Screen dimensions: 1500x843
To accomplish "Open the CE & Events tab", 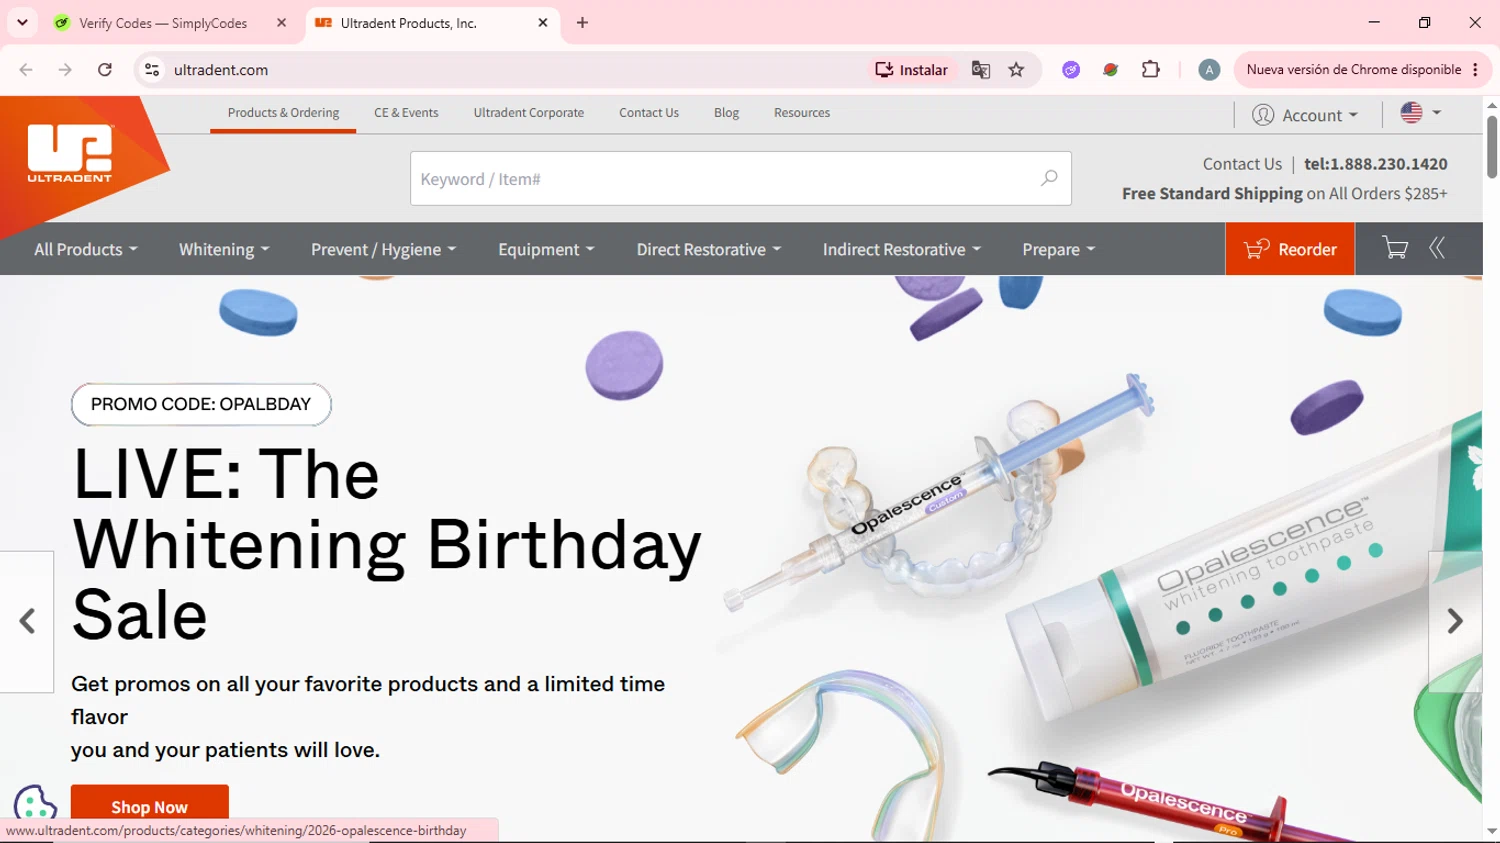I will point(406,113).
